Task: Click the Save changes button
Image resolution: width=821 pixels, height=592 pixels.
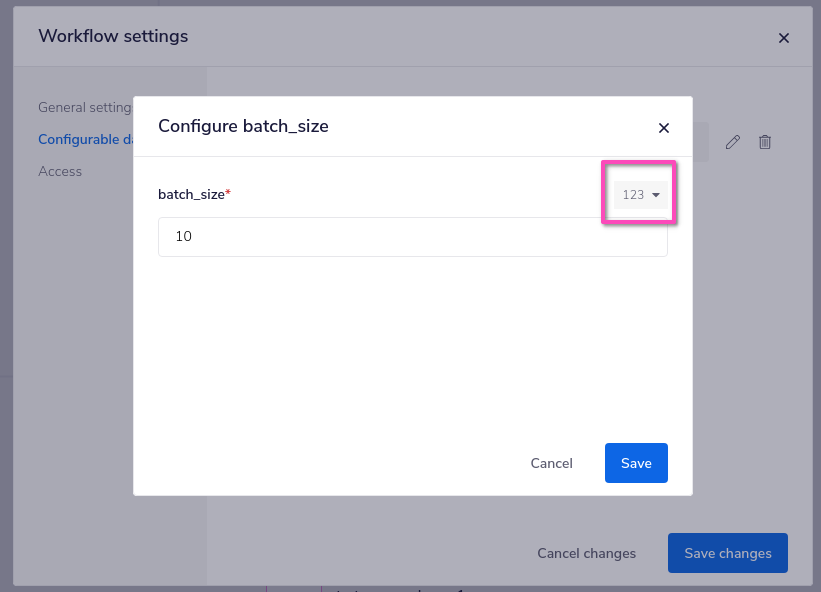Action: point(727,553)
